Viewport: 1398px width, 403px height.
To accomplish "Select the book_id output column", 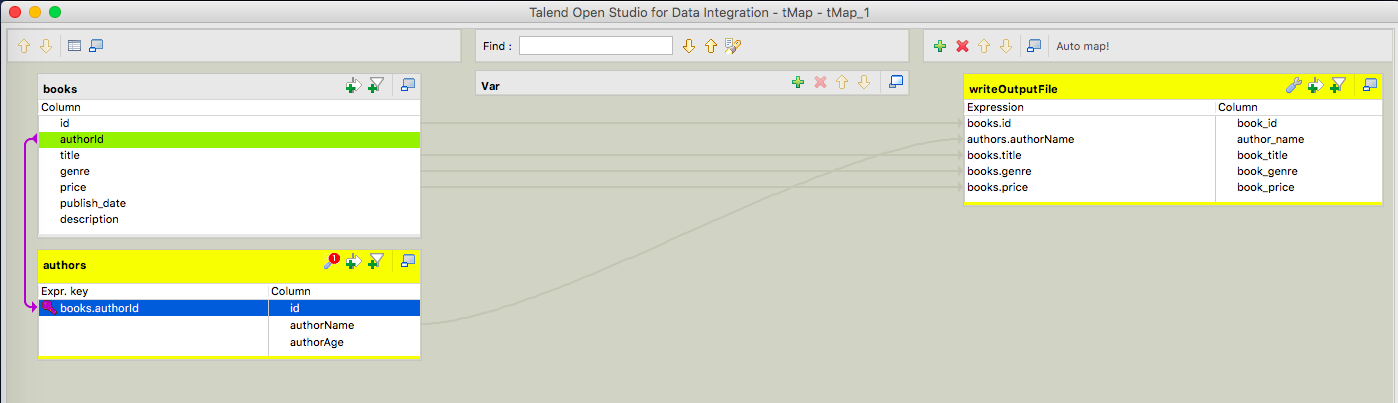I will [1298, 123].
